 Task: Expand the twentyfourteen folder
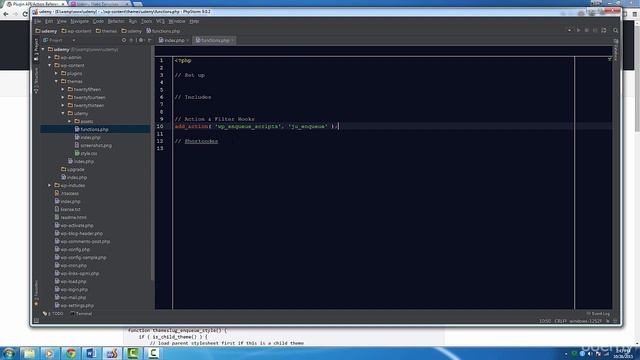tap(63, 98)
